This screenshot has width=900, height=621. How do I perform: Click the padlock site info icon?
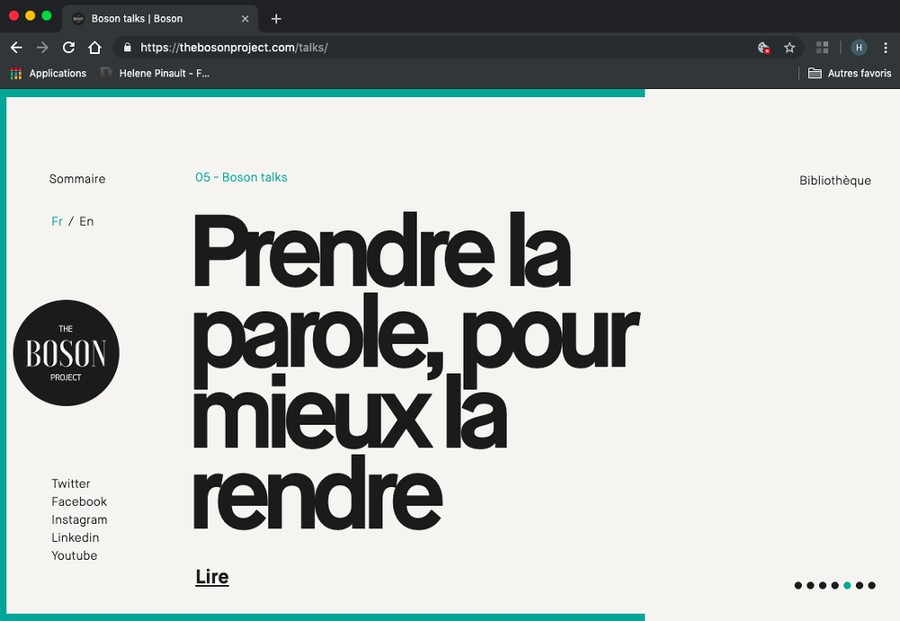[x=127, y=47]
